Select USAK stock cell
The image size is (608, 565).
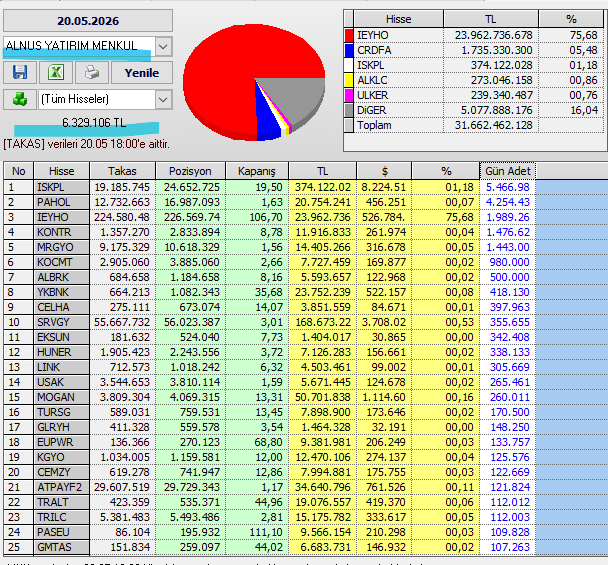click(62, 382)
